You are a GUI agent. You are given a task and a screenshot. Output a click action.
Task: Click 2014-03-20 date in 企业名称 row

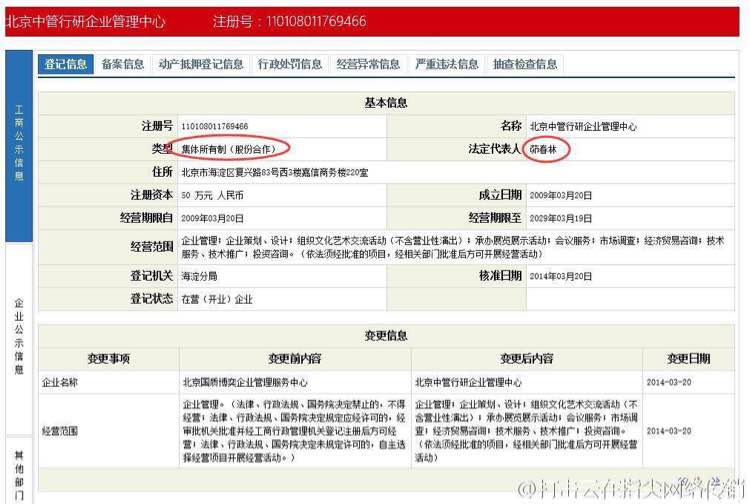(x=669, y=382)
